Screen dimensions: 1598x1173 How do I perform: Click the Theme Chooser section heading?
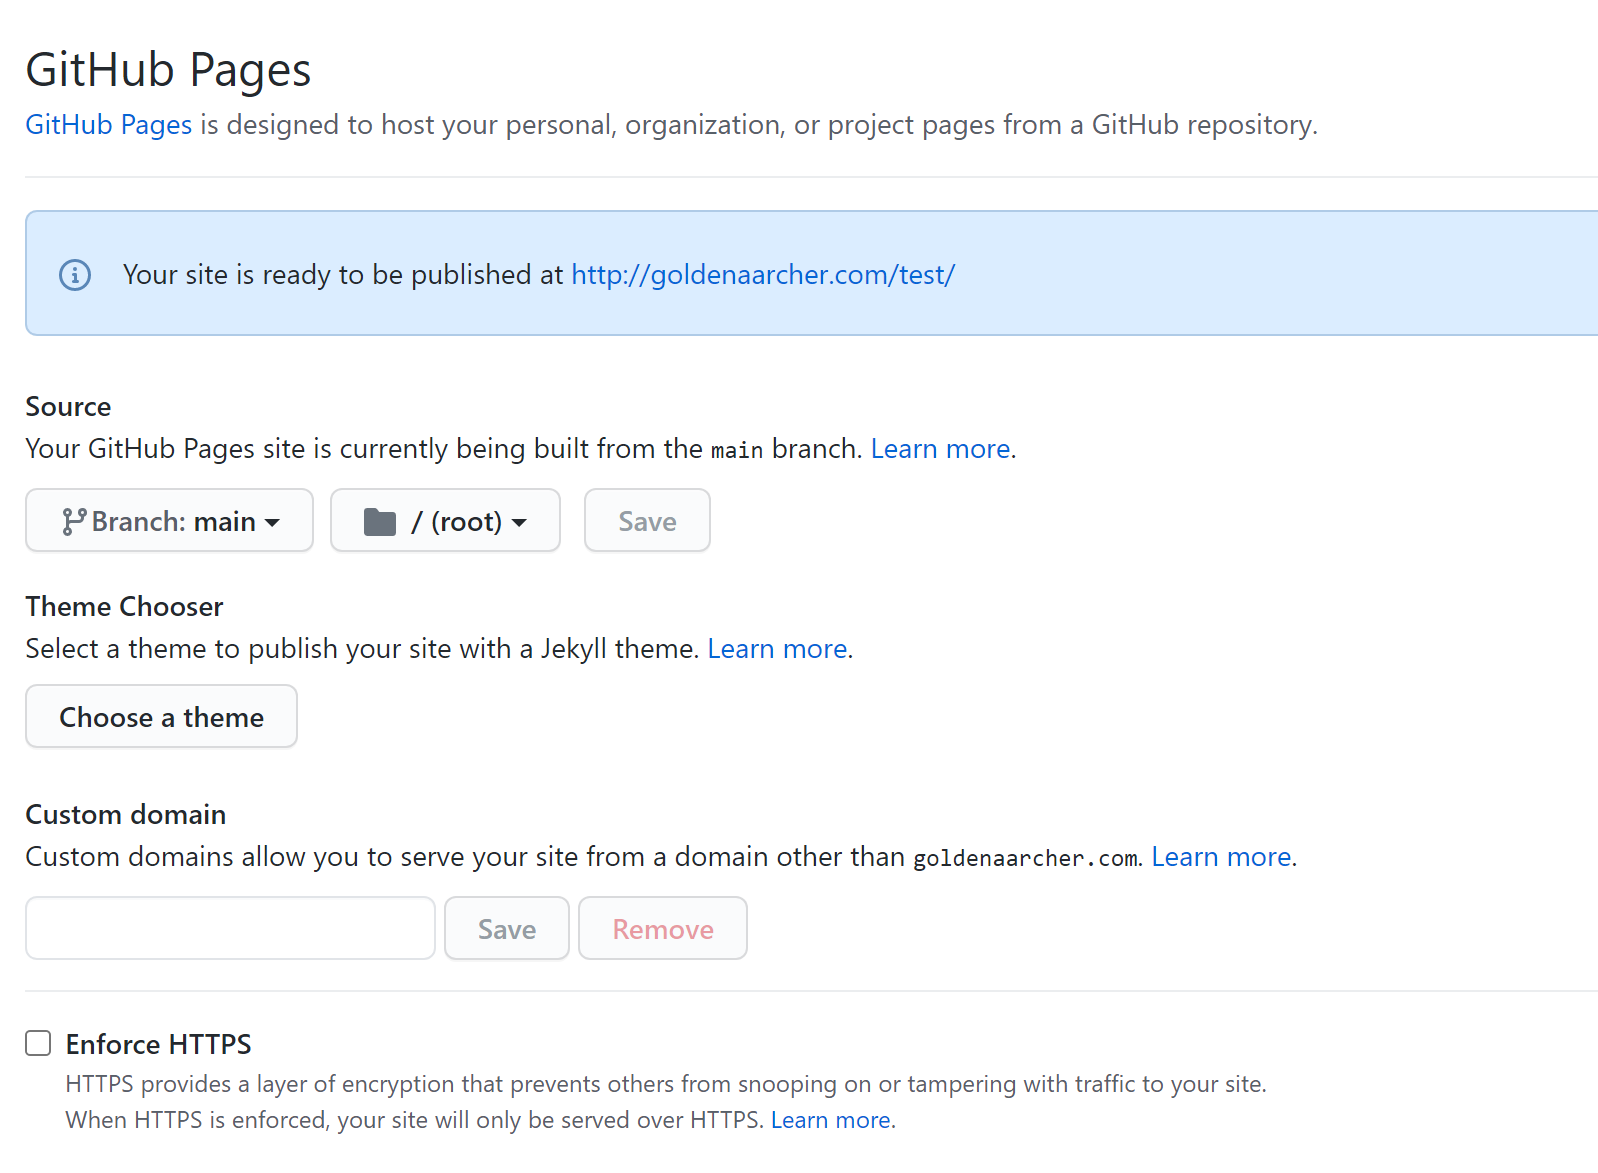(x=124, y=607)
